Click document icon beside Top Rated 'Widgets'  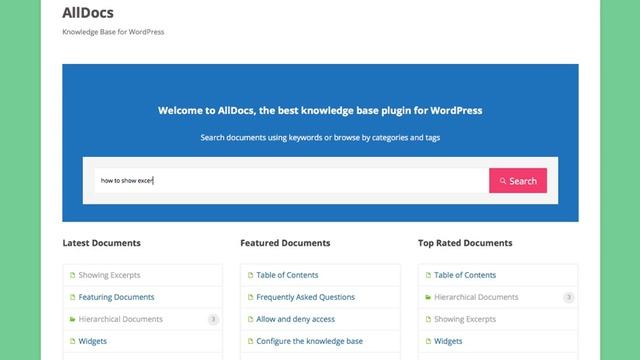pyautogui.click(x=428, y=341)
